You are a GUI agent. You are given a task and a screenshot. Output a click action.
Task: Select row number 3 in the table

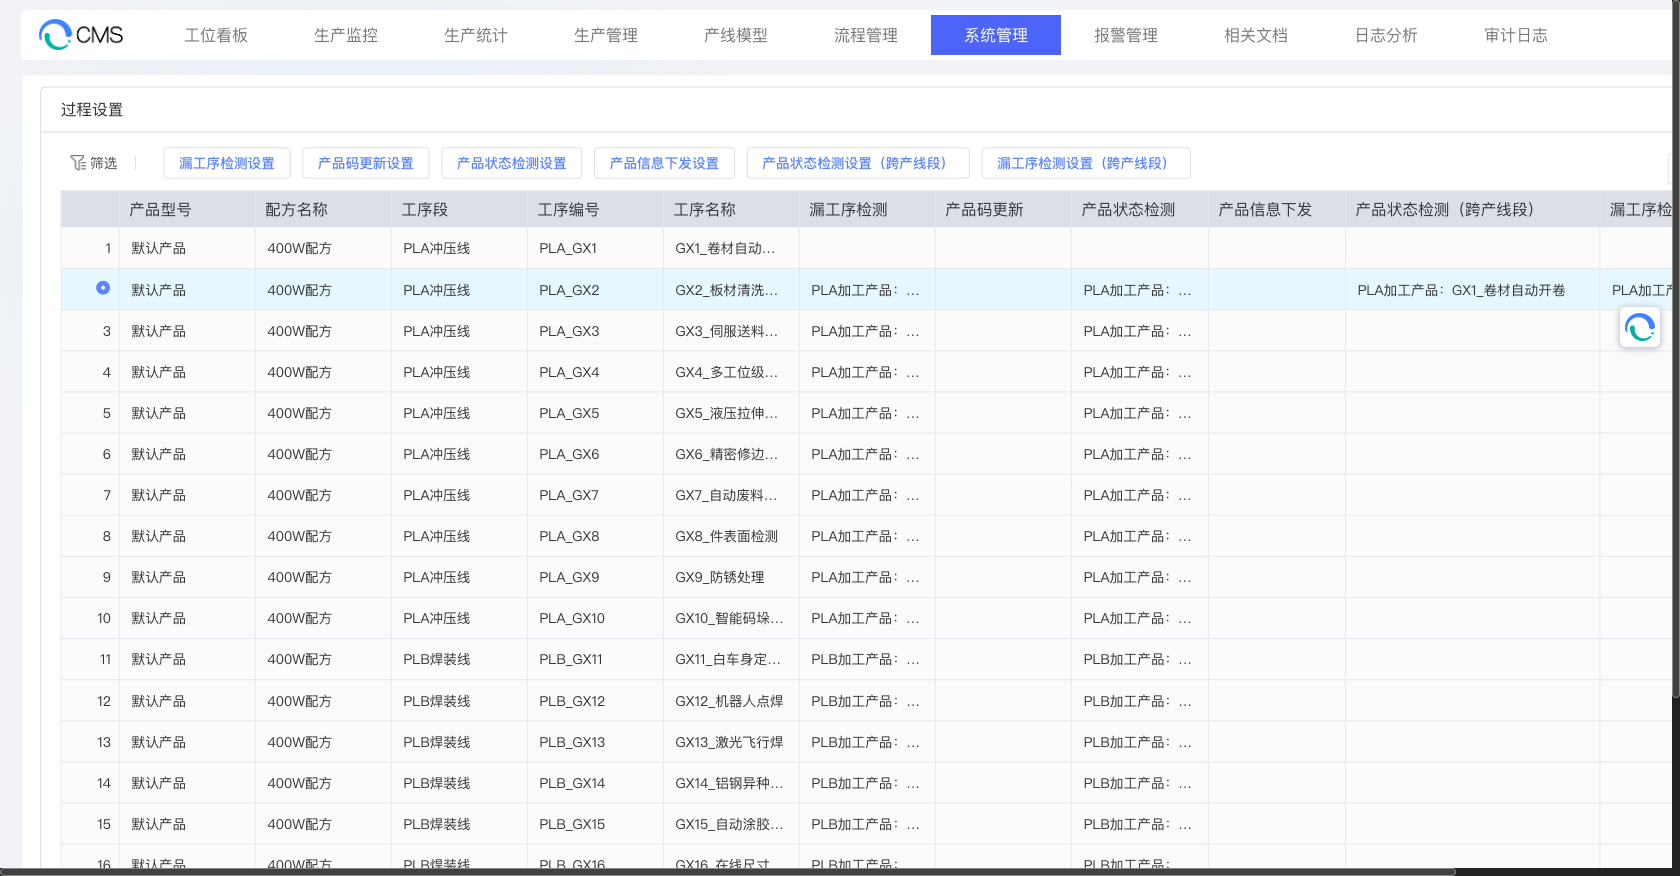click(106, 331)
